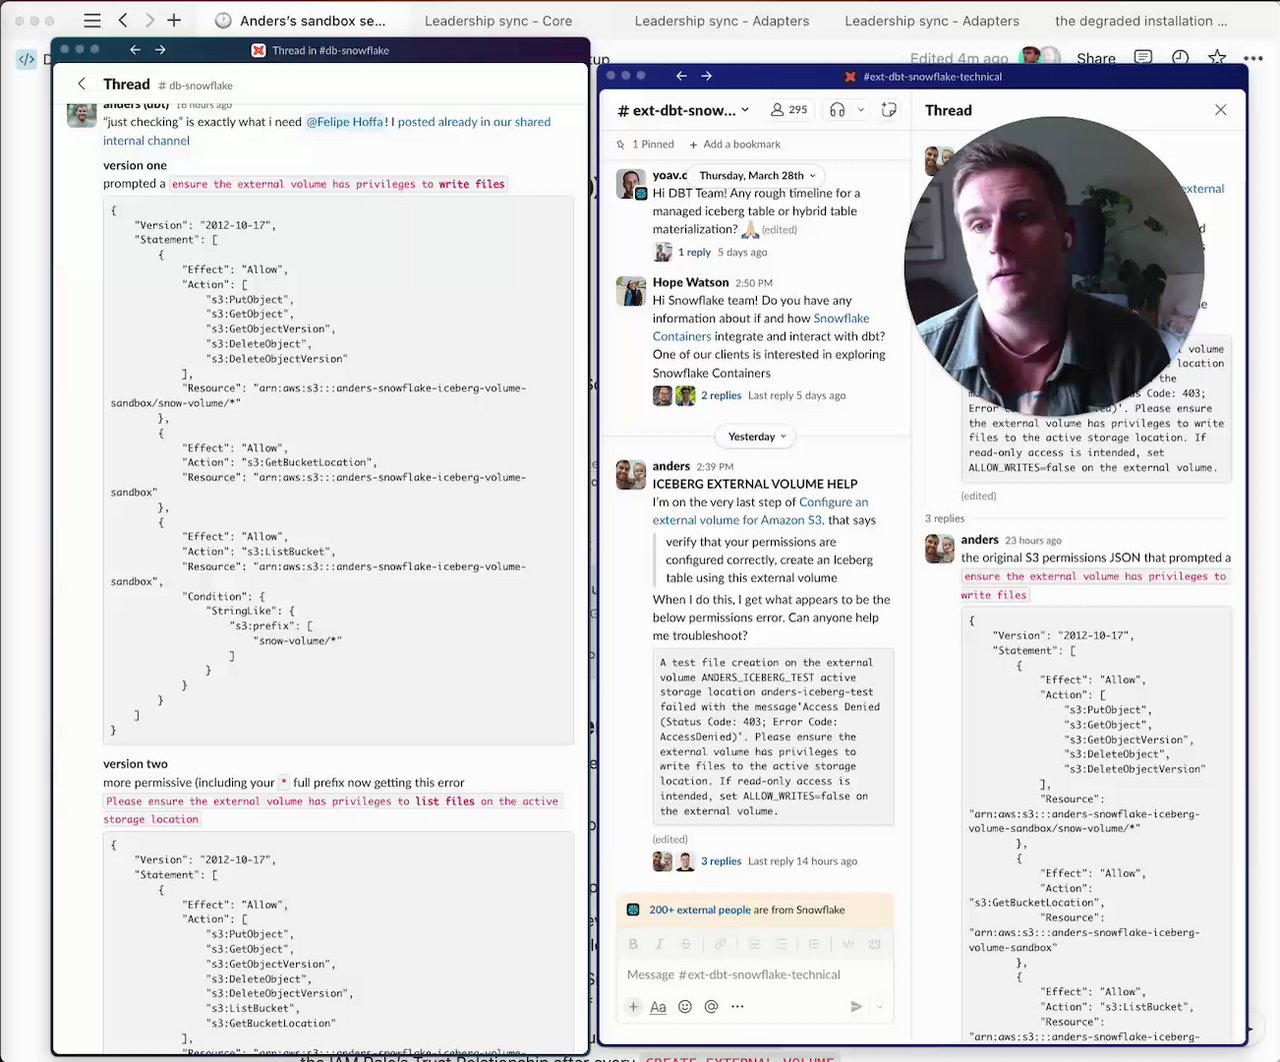Open the @Felipe Hoffa mention
Image resolution: width=1280 pixels, height=1062 pixels.
344,122
